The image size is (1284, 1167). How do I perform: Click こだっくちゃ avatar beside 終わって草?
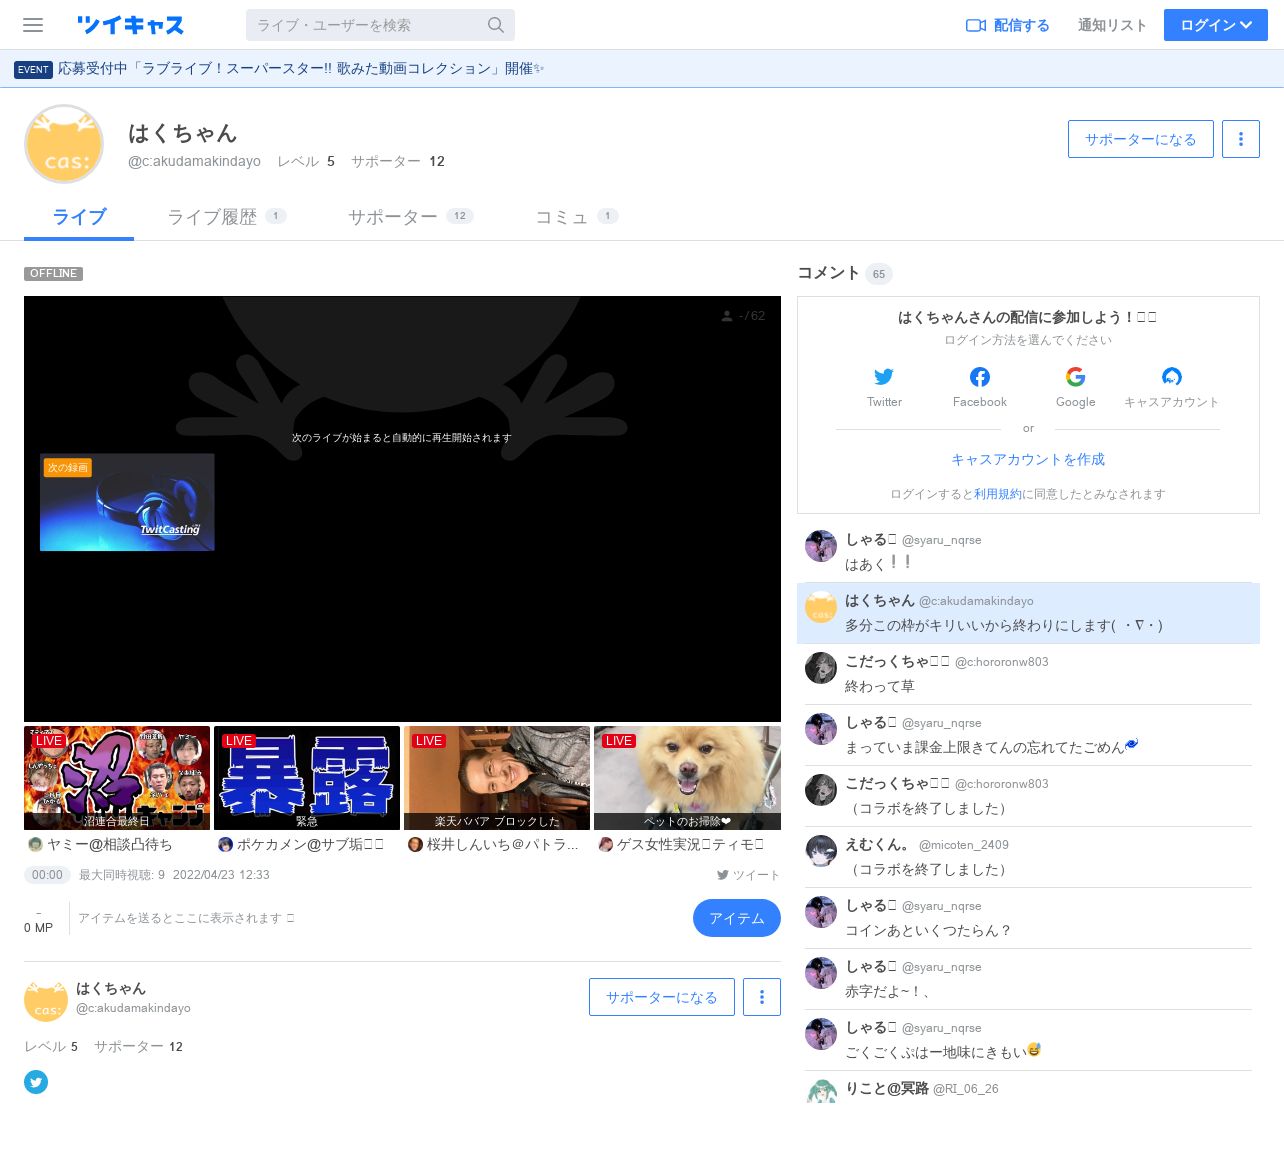tap(821, 668)
